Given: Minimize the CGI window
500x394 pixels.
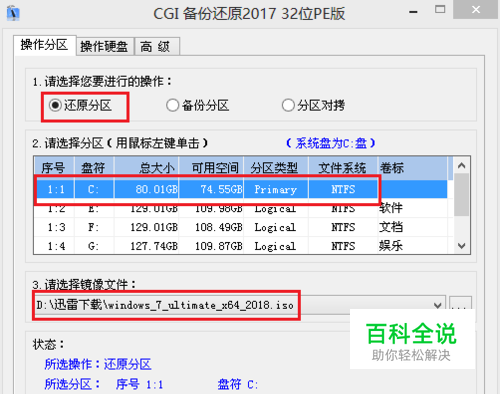Looking at the screenshot, I should [x=413, y=12].
